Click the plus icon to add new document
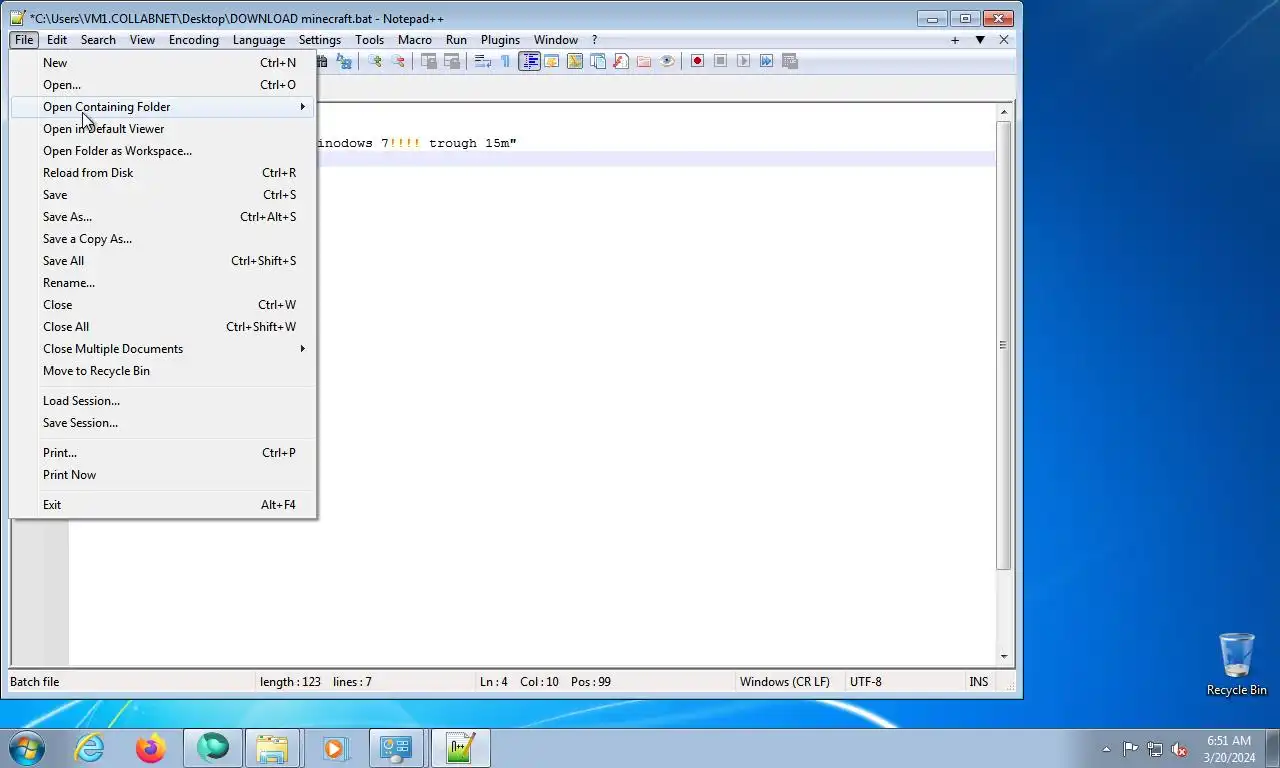Image resolution: width=1280 pixels, height=768 pixels. (955, 40)
